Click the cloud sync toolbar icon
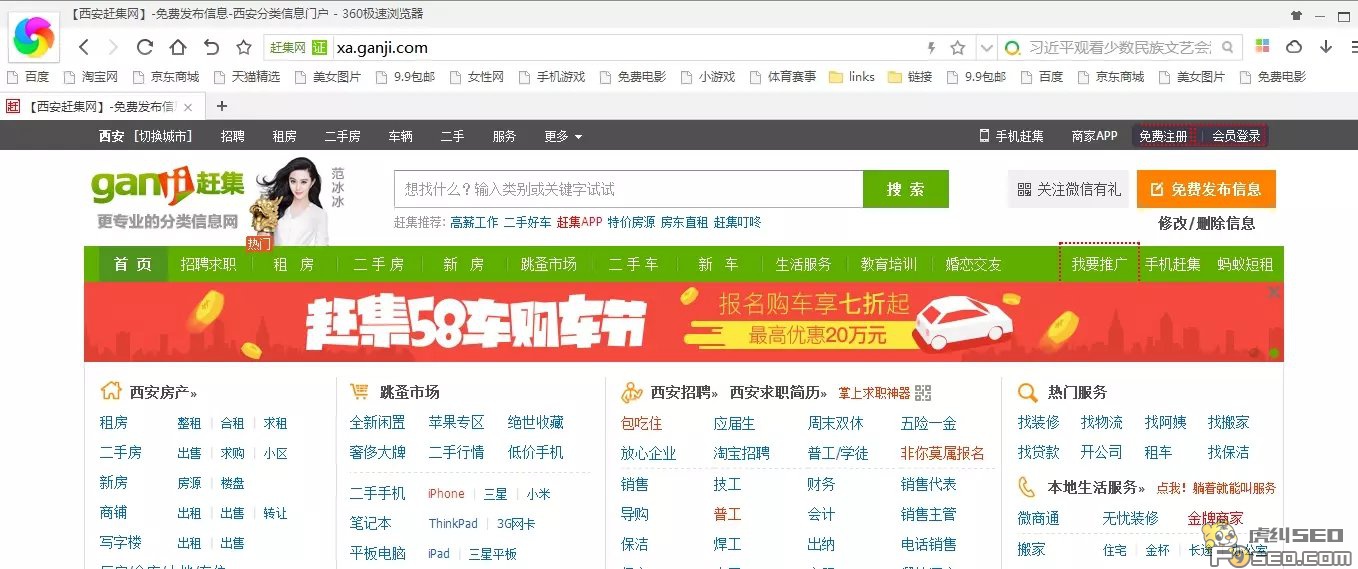The height and width of the screenshot is (569, 1358). (1294, 47)
